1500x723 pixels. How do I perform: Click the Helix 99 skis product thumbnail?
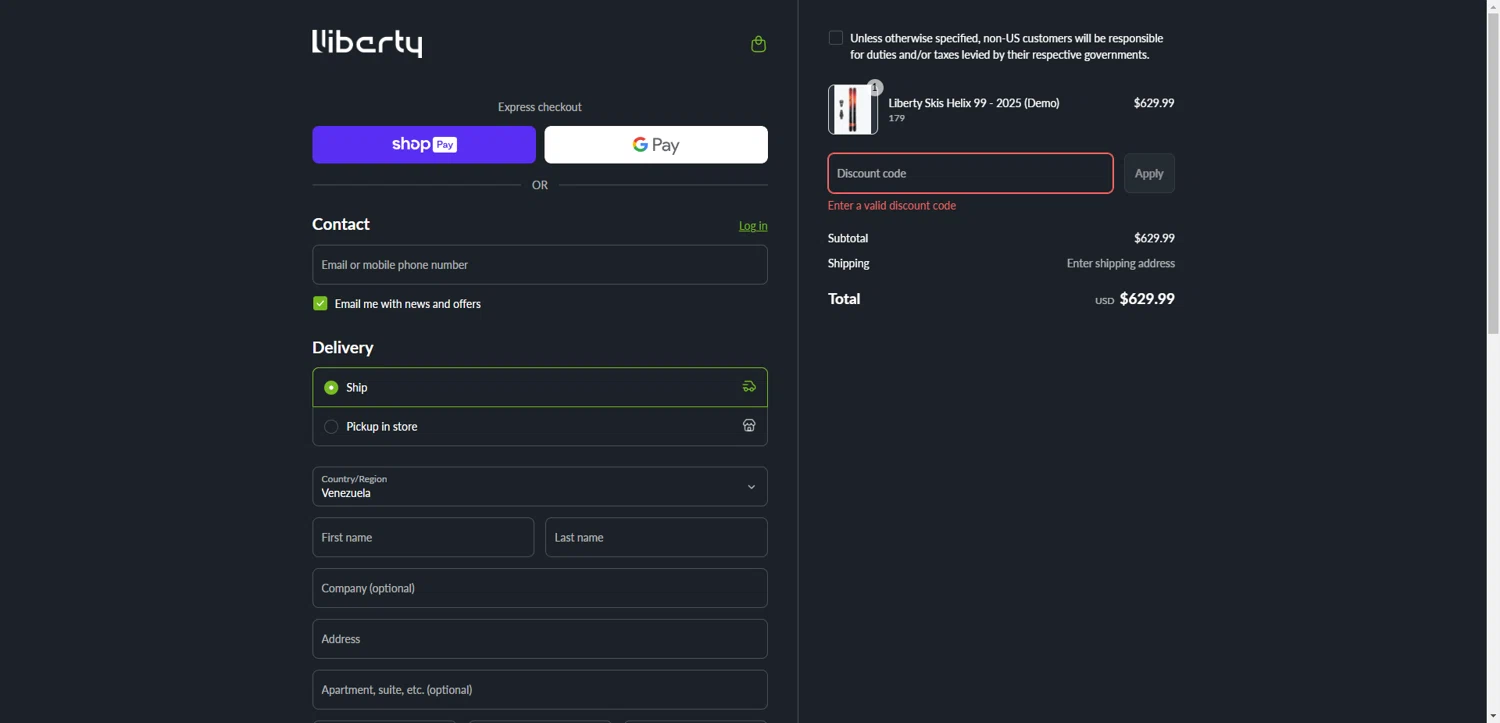(853, 110)
